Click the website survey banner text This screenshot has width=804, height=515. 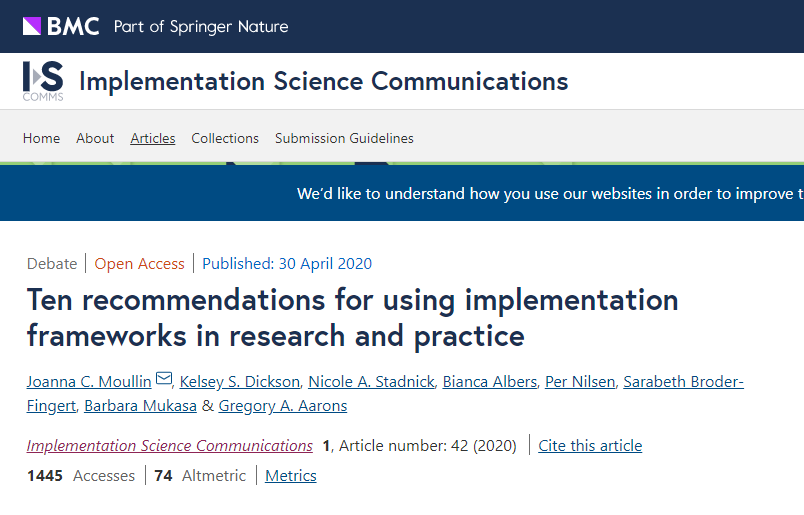[x=550, y=194]
